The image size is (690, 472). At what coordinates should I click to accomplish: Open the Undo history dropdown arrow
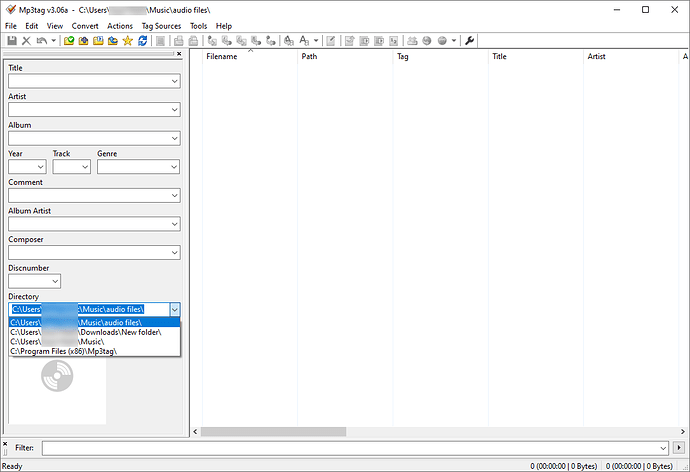53,41
